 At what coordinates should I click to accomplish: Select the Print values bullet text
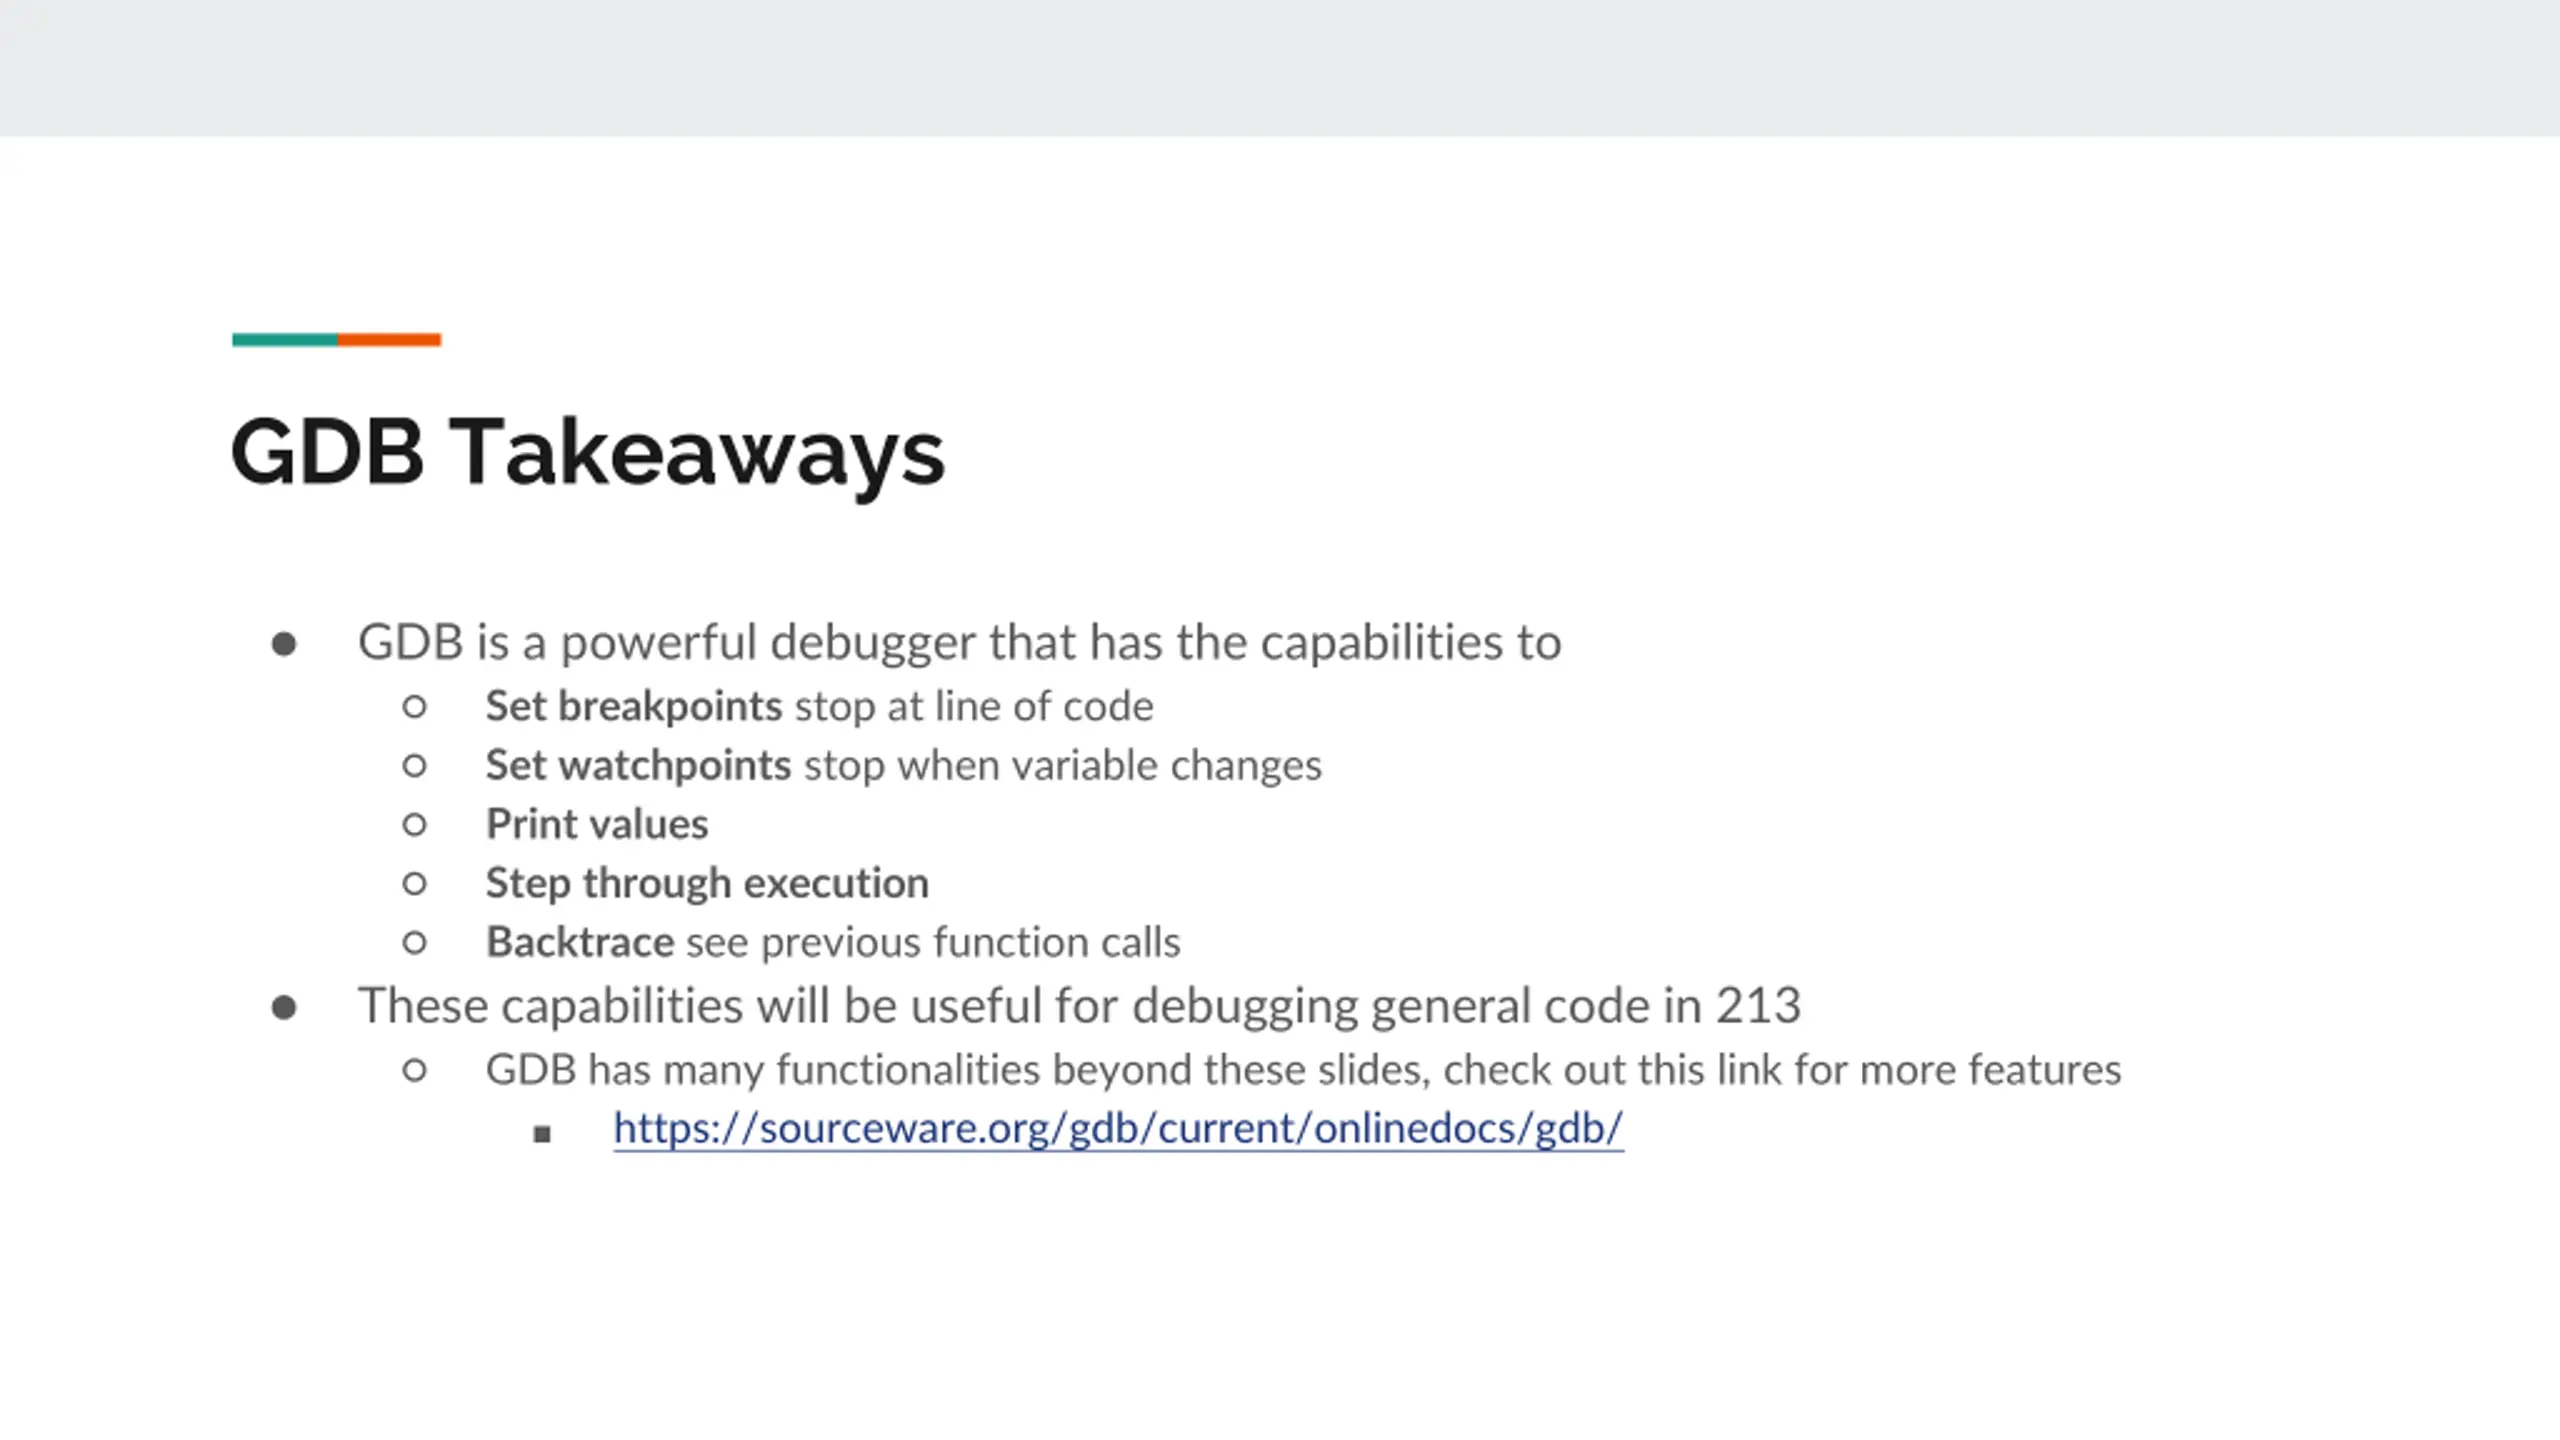point(597,824)
